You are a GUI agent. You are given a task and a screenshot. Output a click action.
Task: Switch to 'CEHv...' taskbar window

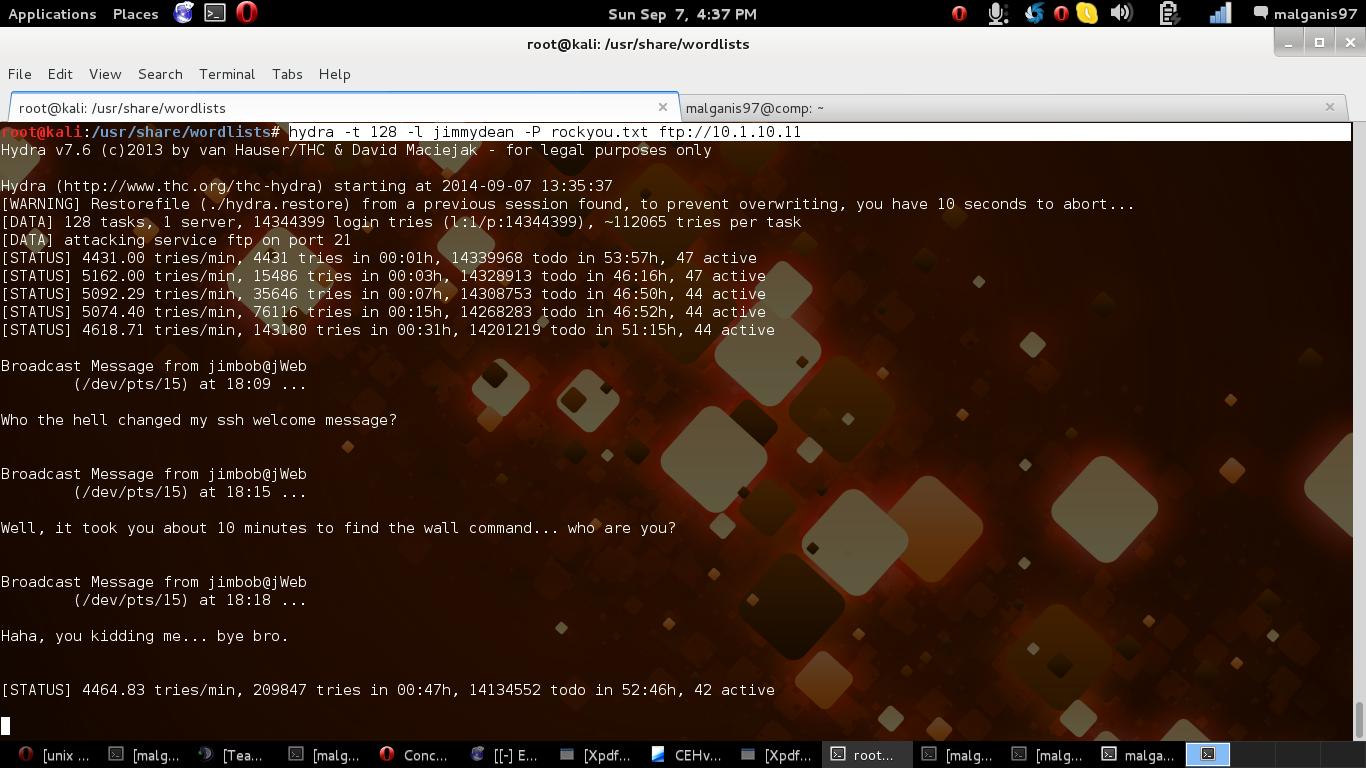click(x=687, y=755)
